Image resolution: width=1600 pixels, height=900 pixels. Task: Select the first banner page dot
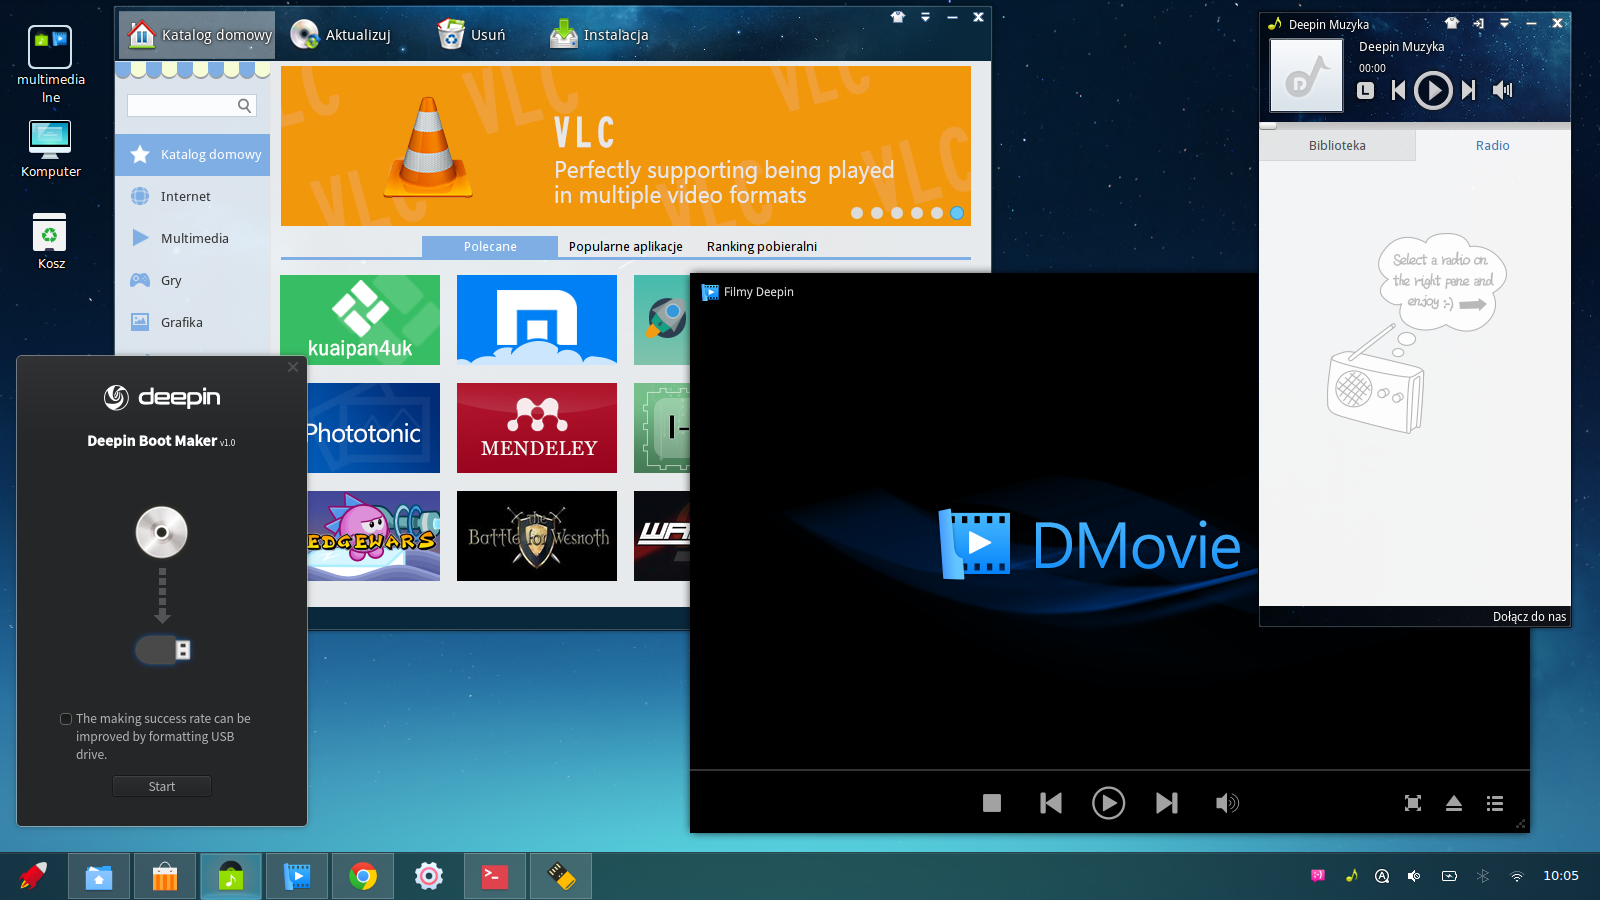point(857,213)
